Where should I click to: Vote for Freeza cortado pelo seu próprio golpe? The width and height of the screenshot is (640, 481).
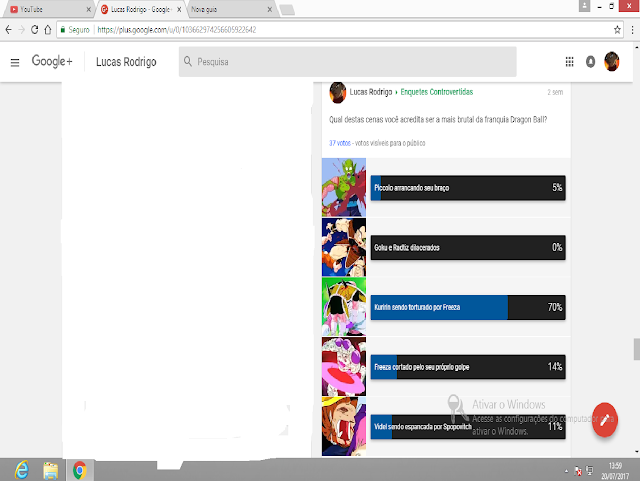point(468,367)
